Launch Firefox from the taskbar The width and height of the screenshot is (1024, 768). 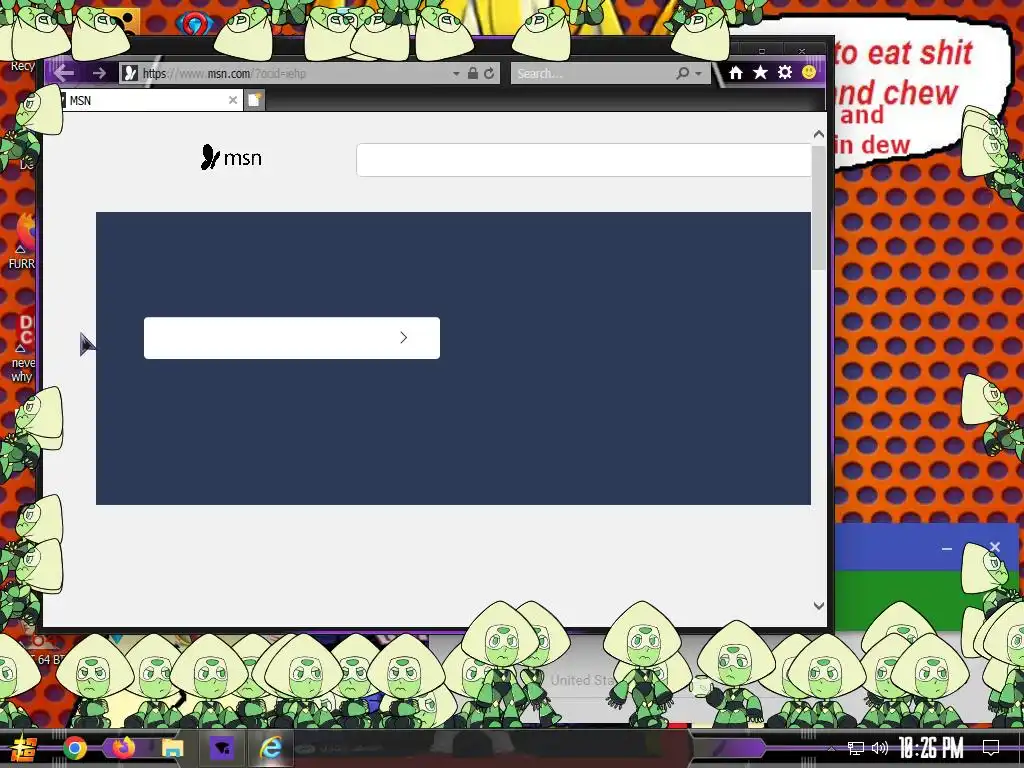pos(123,747)
